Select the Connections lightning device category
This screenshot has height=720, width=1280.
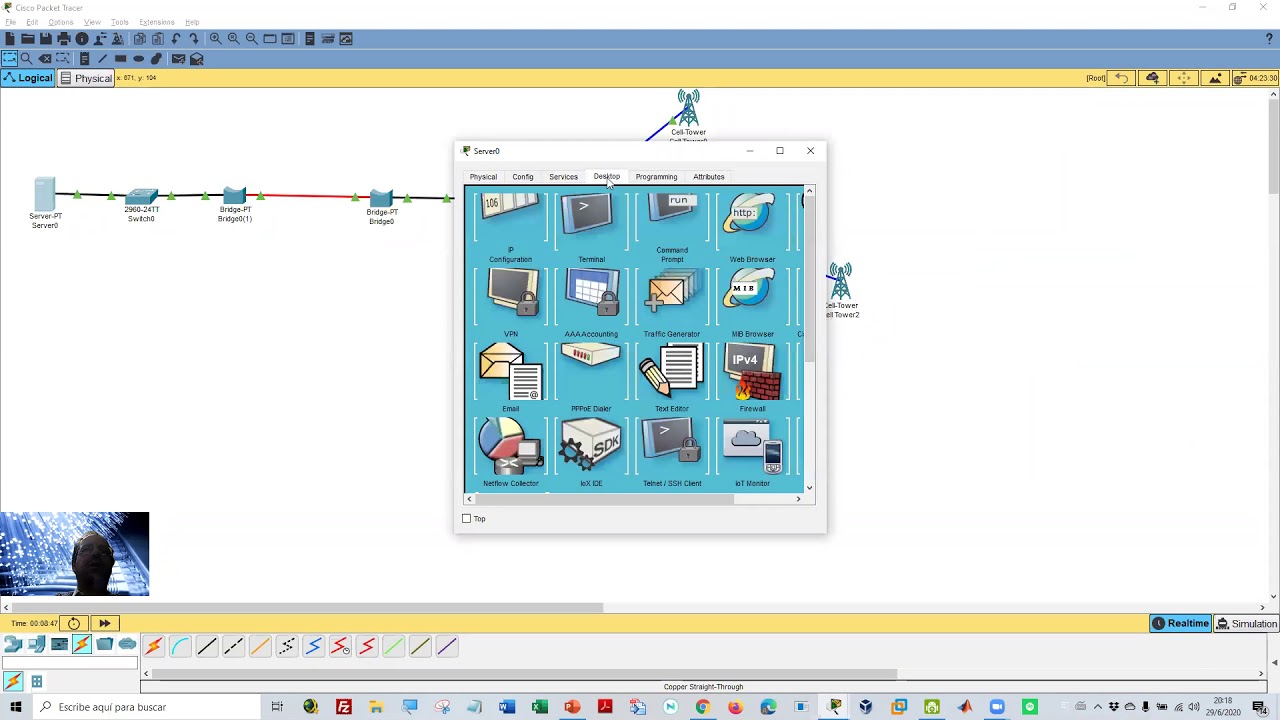click(x=82, y=644)
